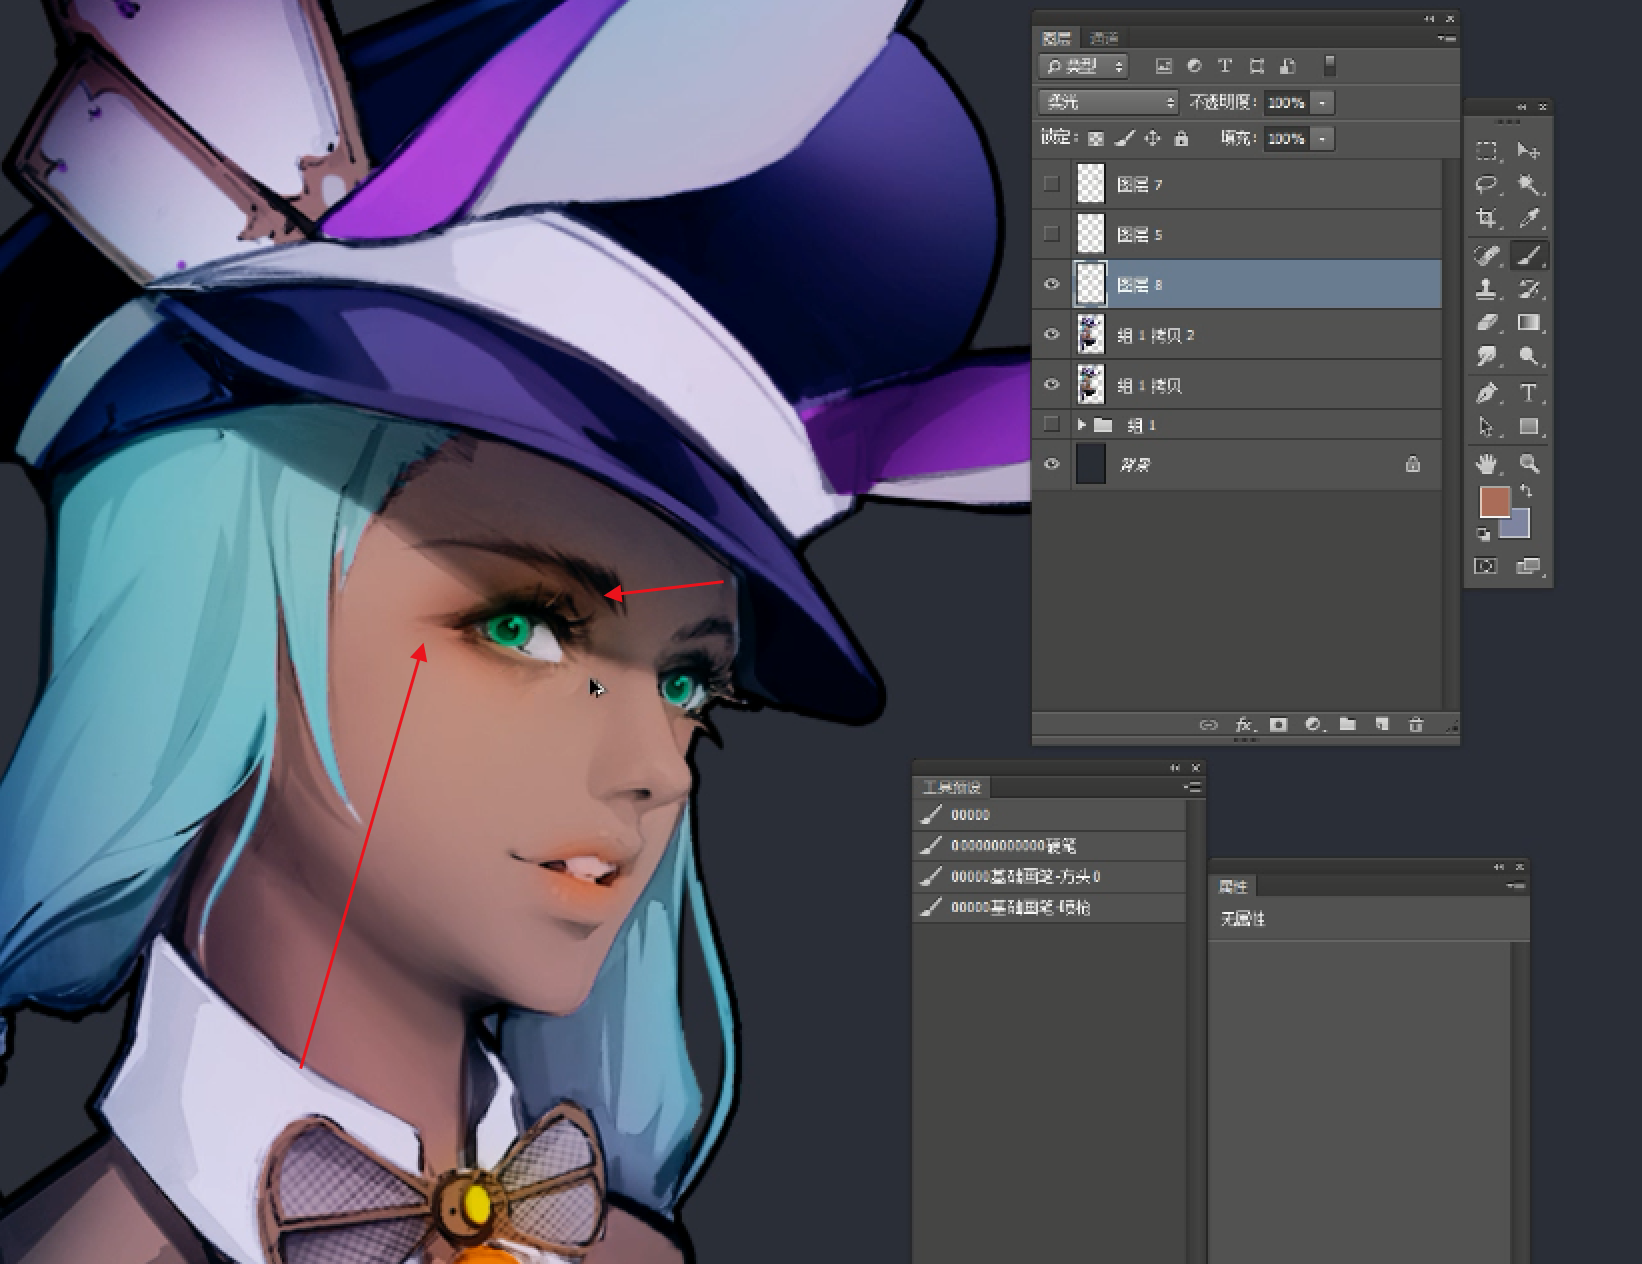This screenshot has height=1264, width=1642.
Task: Select the Magic Wand tool
Action: tap(1529, 185)
